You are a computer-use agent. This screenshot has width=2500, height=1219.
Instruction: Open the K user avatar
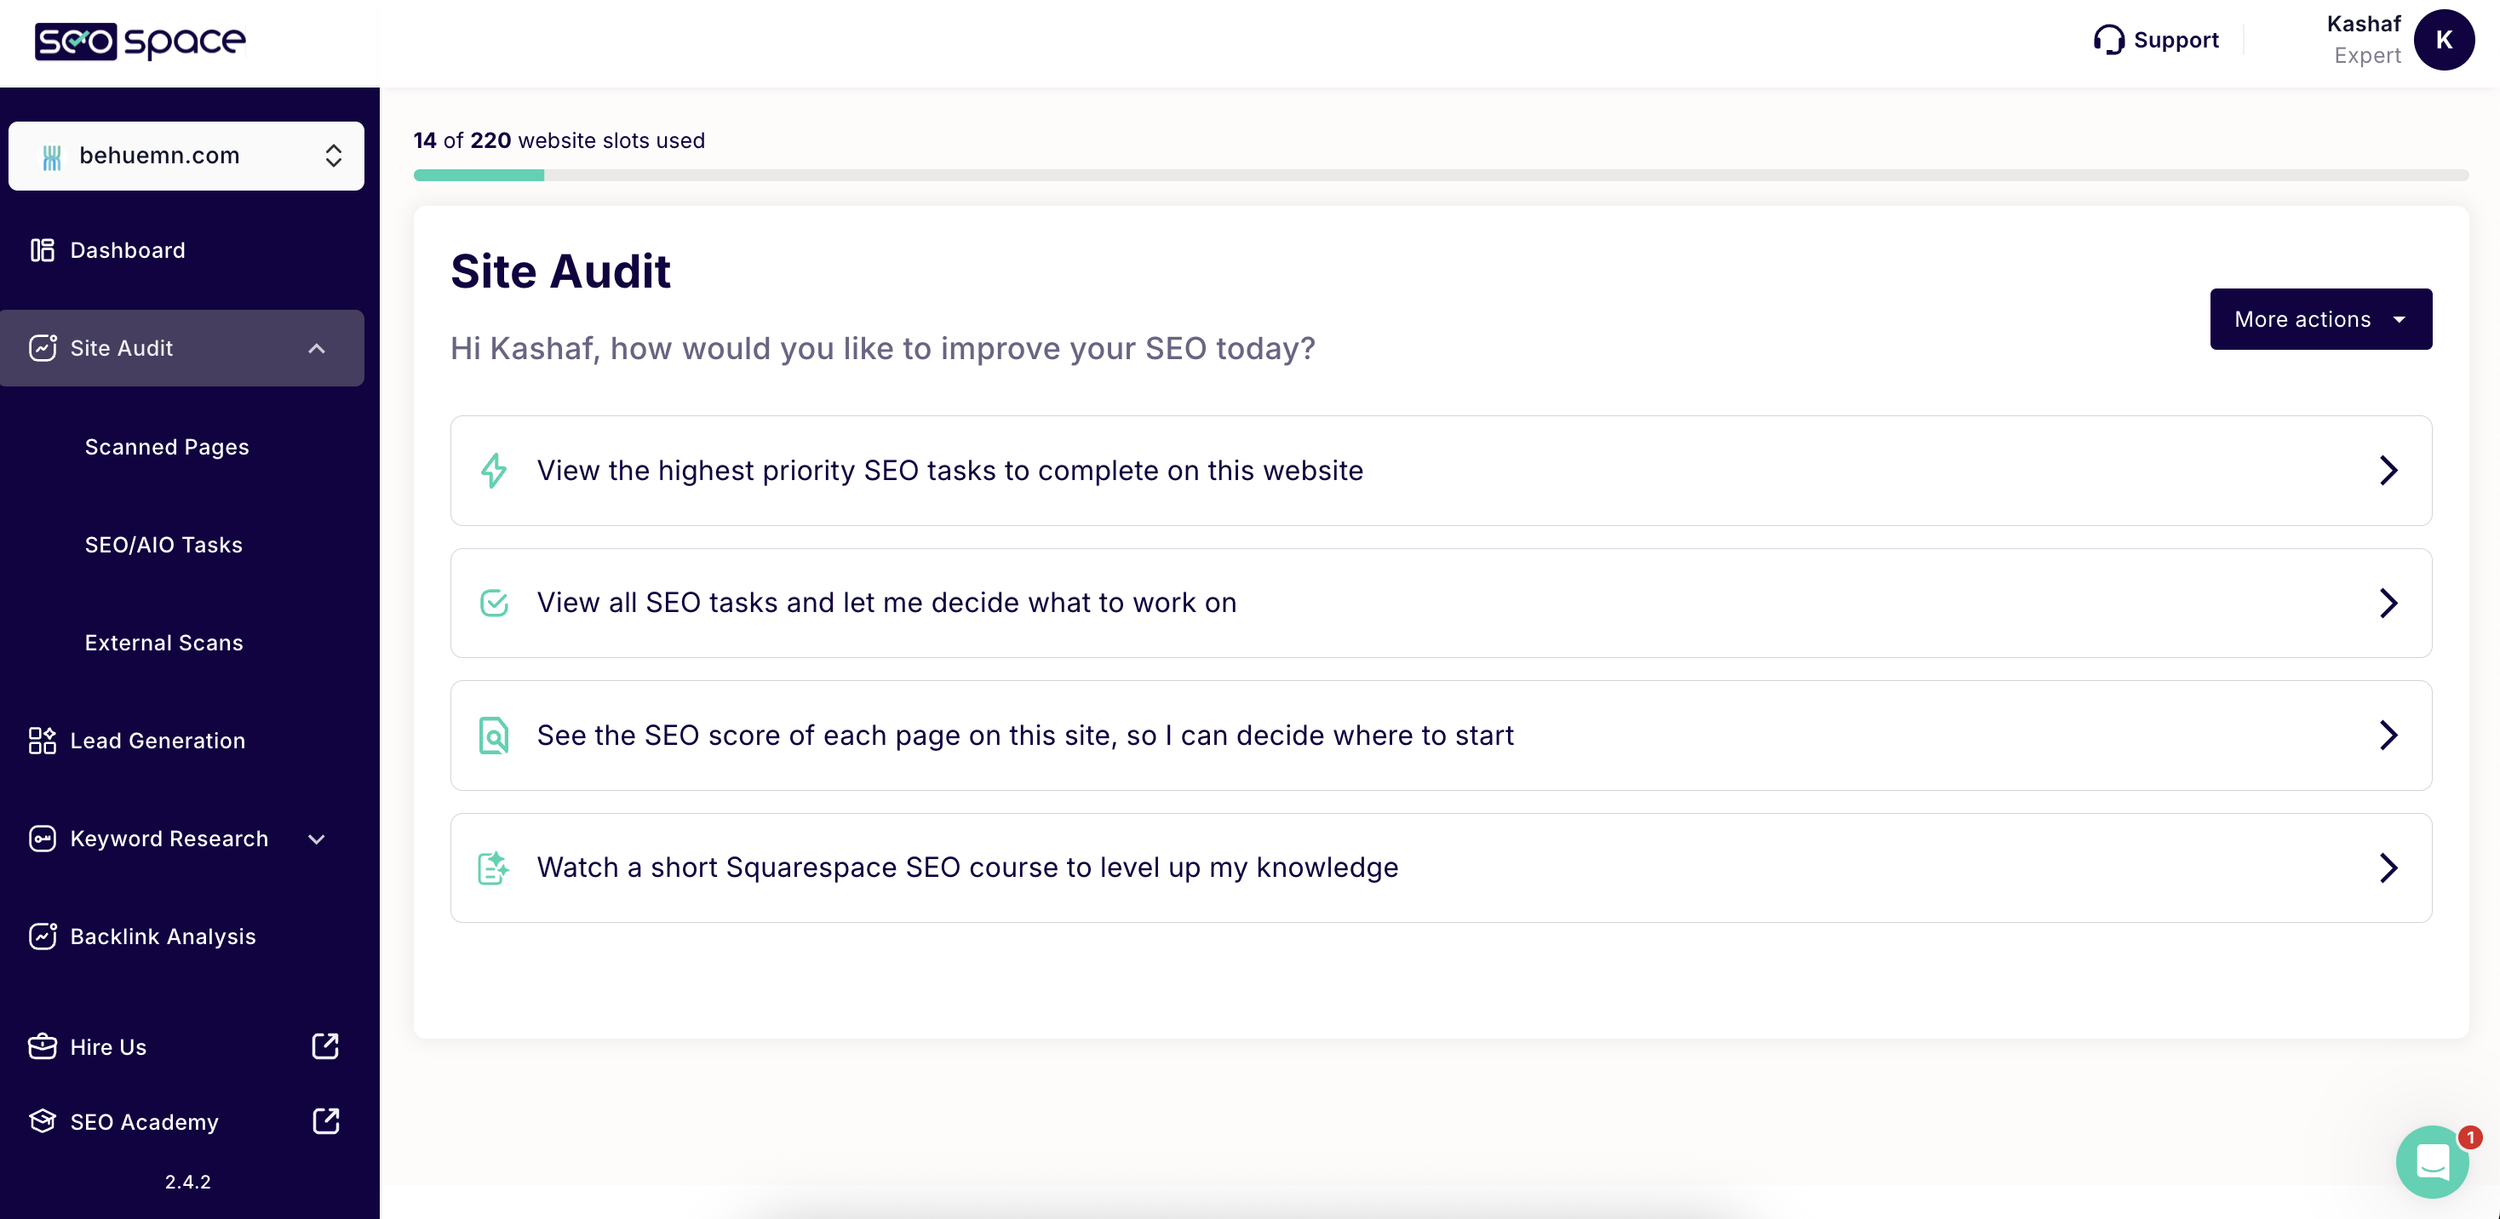2443,40
